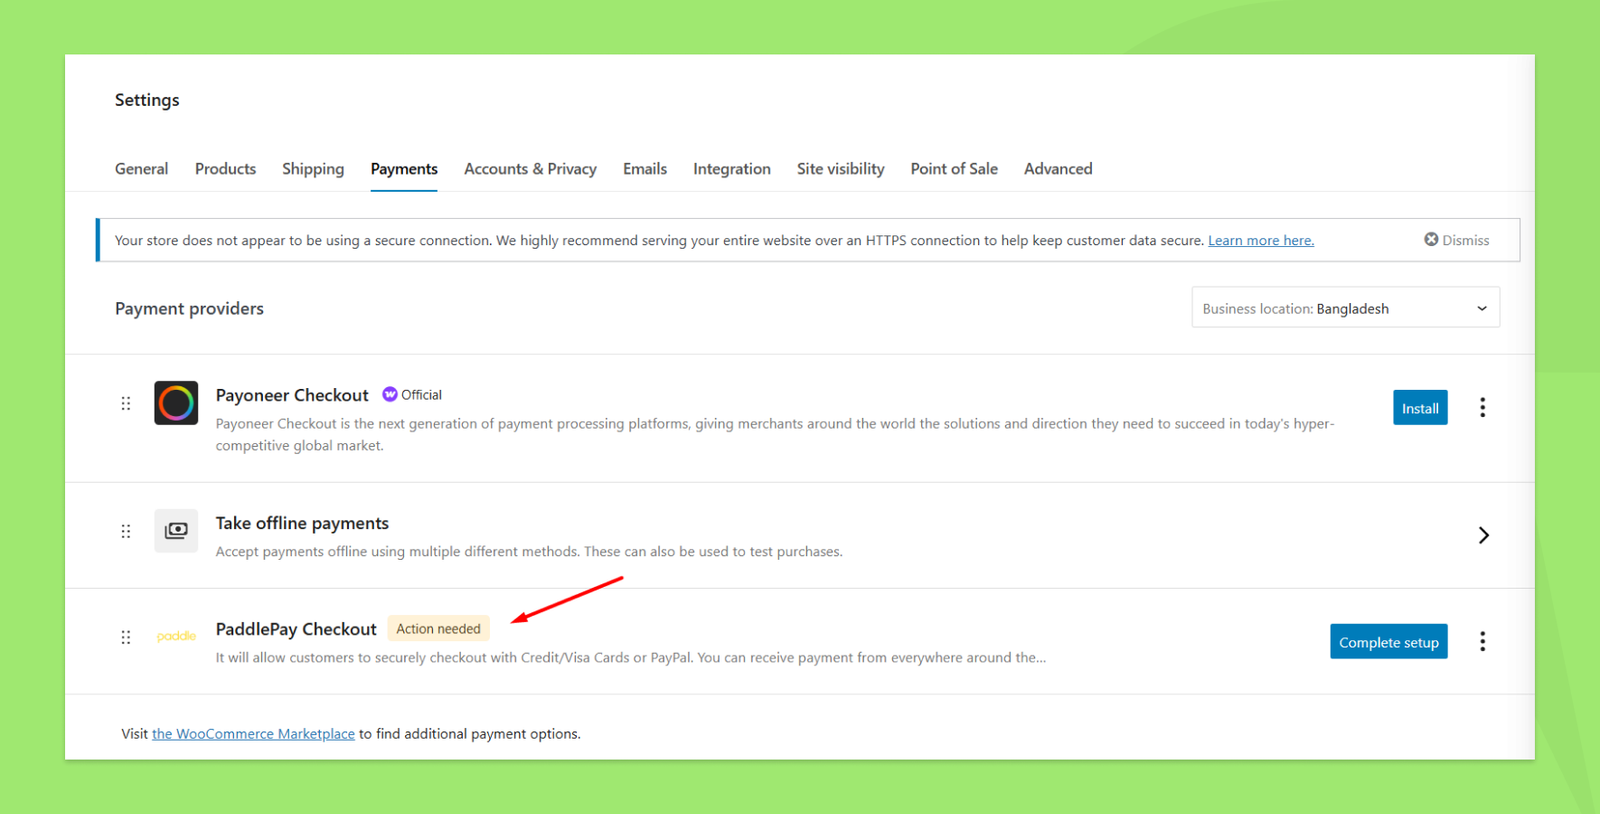Open the three-dot menu for Payoneer Checkout

coord(1482,407)
